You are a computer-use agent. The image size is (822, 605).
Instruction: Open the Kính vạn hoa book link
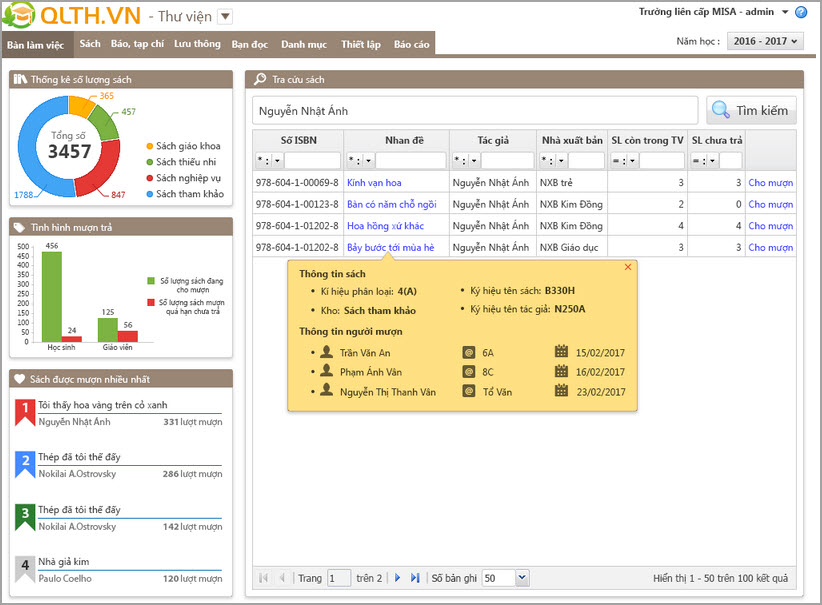[374, 183]
